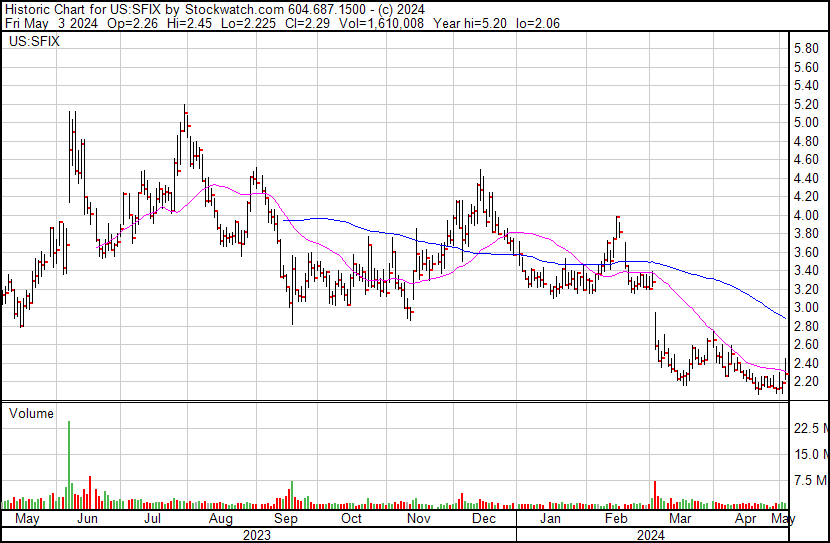
Task: Click the 5.80 price axis label
Action: coord(806,48)
